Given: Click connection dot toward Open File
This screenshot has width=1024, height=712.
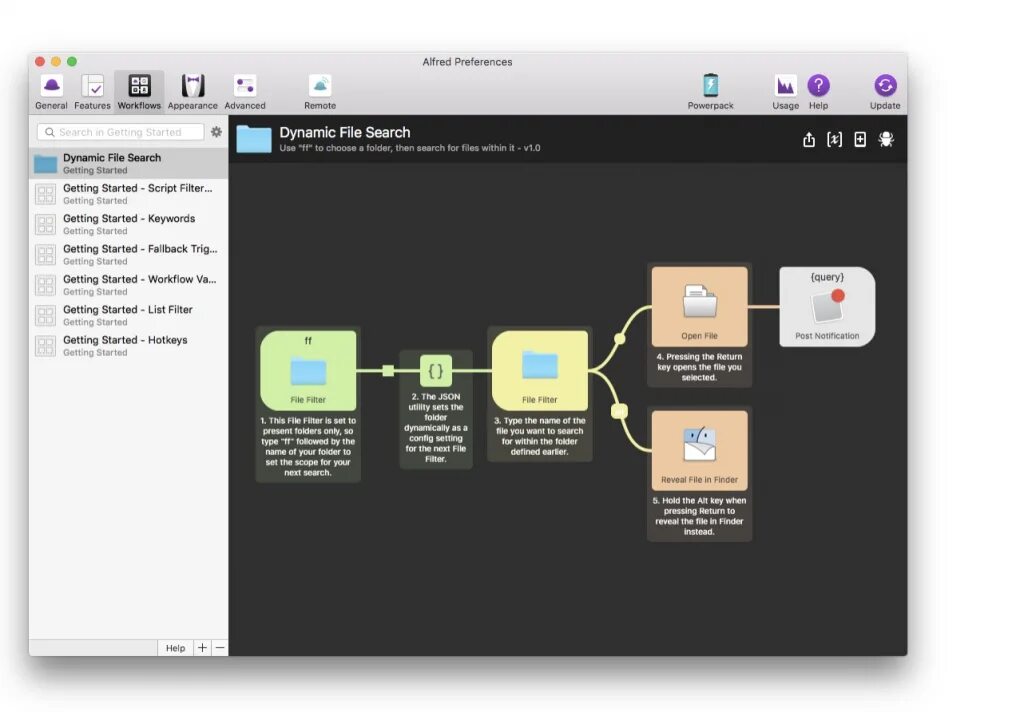Looking at the screenshot, I should pos(620,338).
